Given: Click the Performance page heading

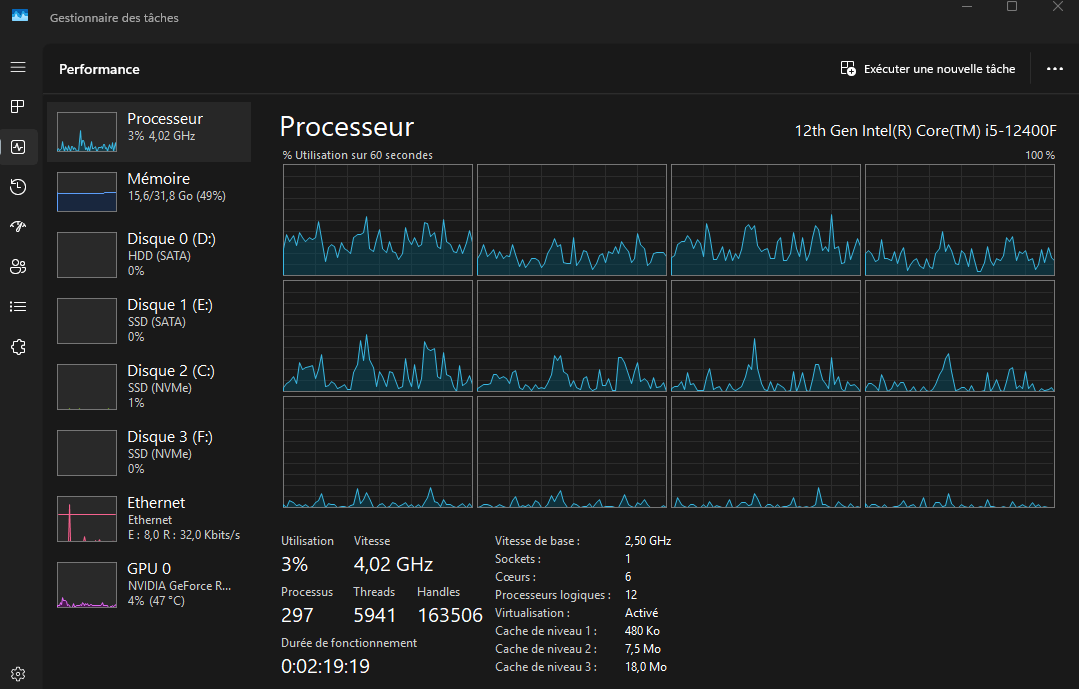Looking at the screenshot, I should [99, 70].
